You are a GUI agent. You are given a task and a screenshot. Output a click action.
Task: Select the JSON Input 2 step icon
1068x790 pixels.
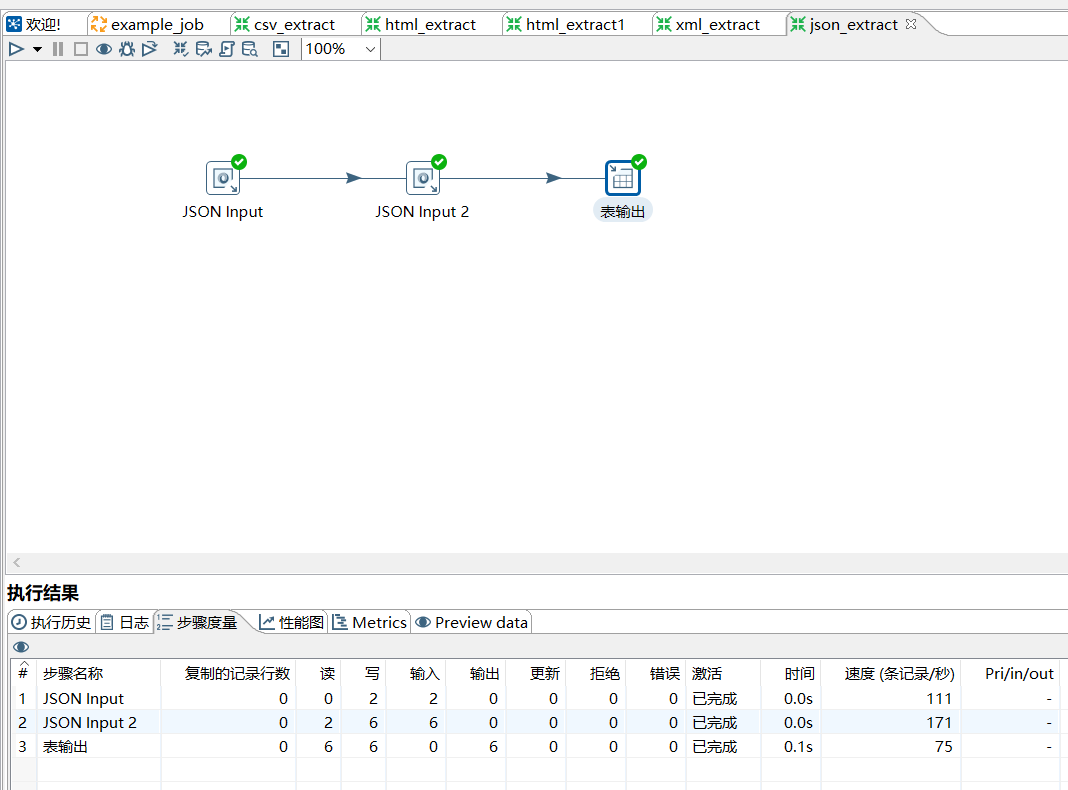423,178
